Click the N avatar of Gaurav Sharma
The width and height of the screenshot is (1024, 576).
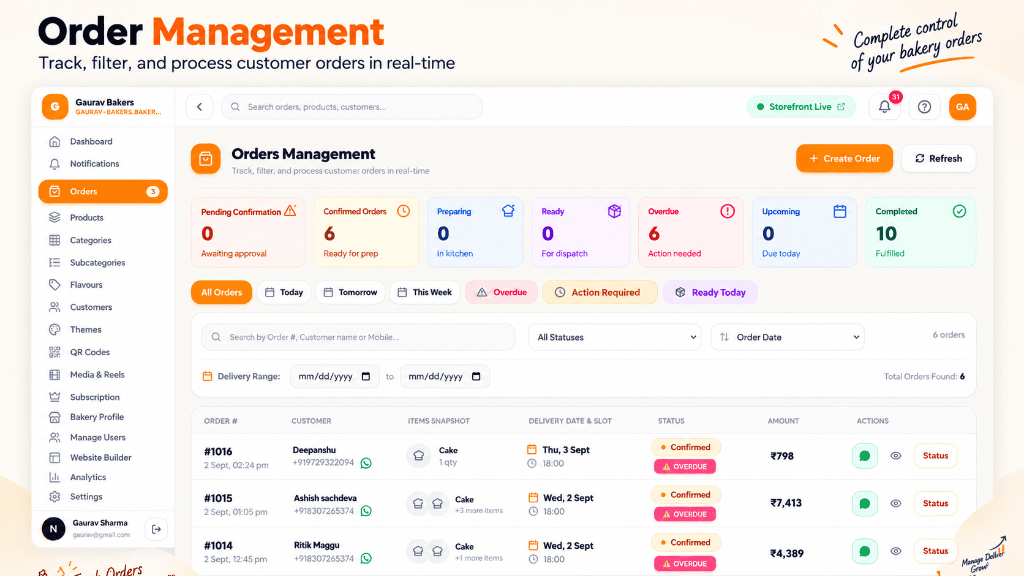click(x=54, y=529)
